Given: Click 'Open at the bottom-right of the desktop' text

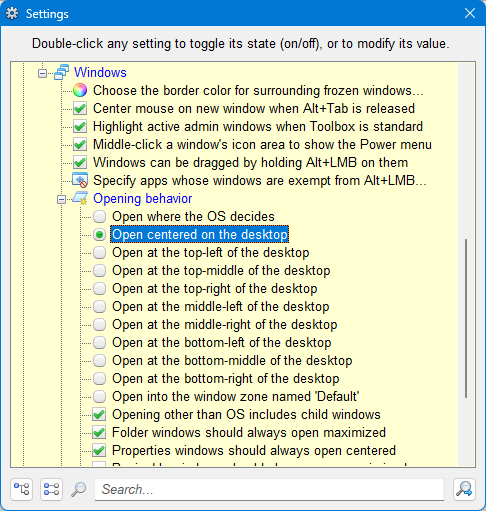Looking at the screenshot, I should (x=226, y=378).
